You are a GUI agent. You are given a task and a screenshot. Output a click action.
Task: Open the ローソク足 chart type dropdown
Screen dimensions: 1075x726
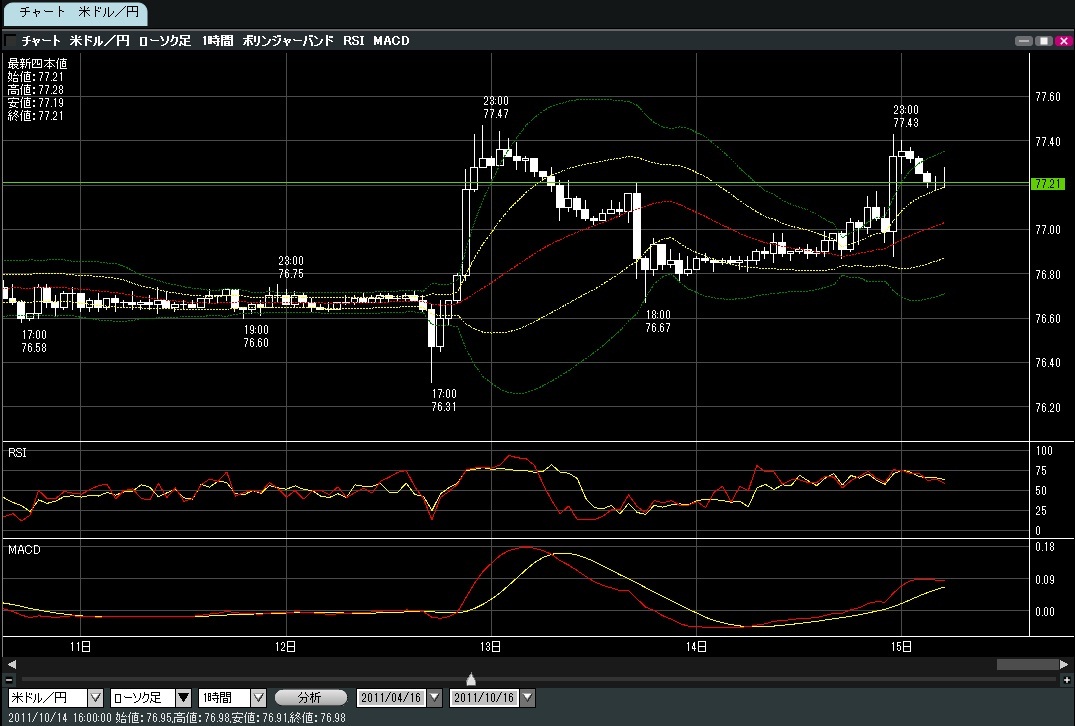click(184, 697)
